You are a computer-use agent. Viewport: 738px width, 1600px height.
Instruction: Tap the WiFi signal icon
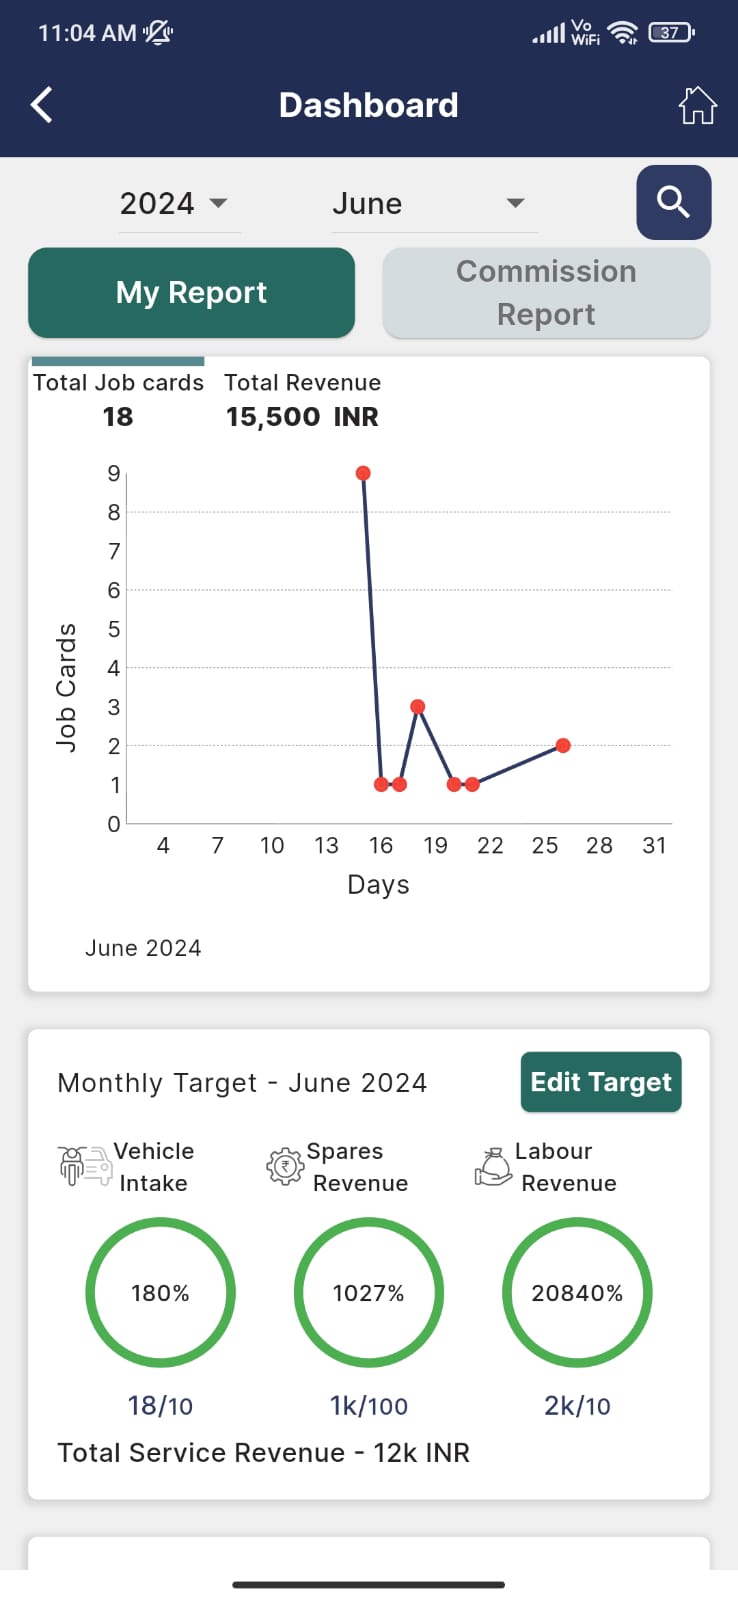[x=623, y=33]
